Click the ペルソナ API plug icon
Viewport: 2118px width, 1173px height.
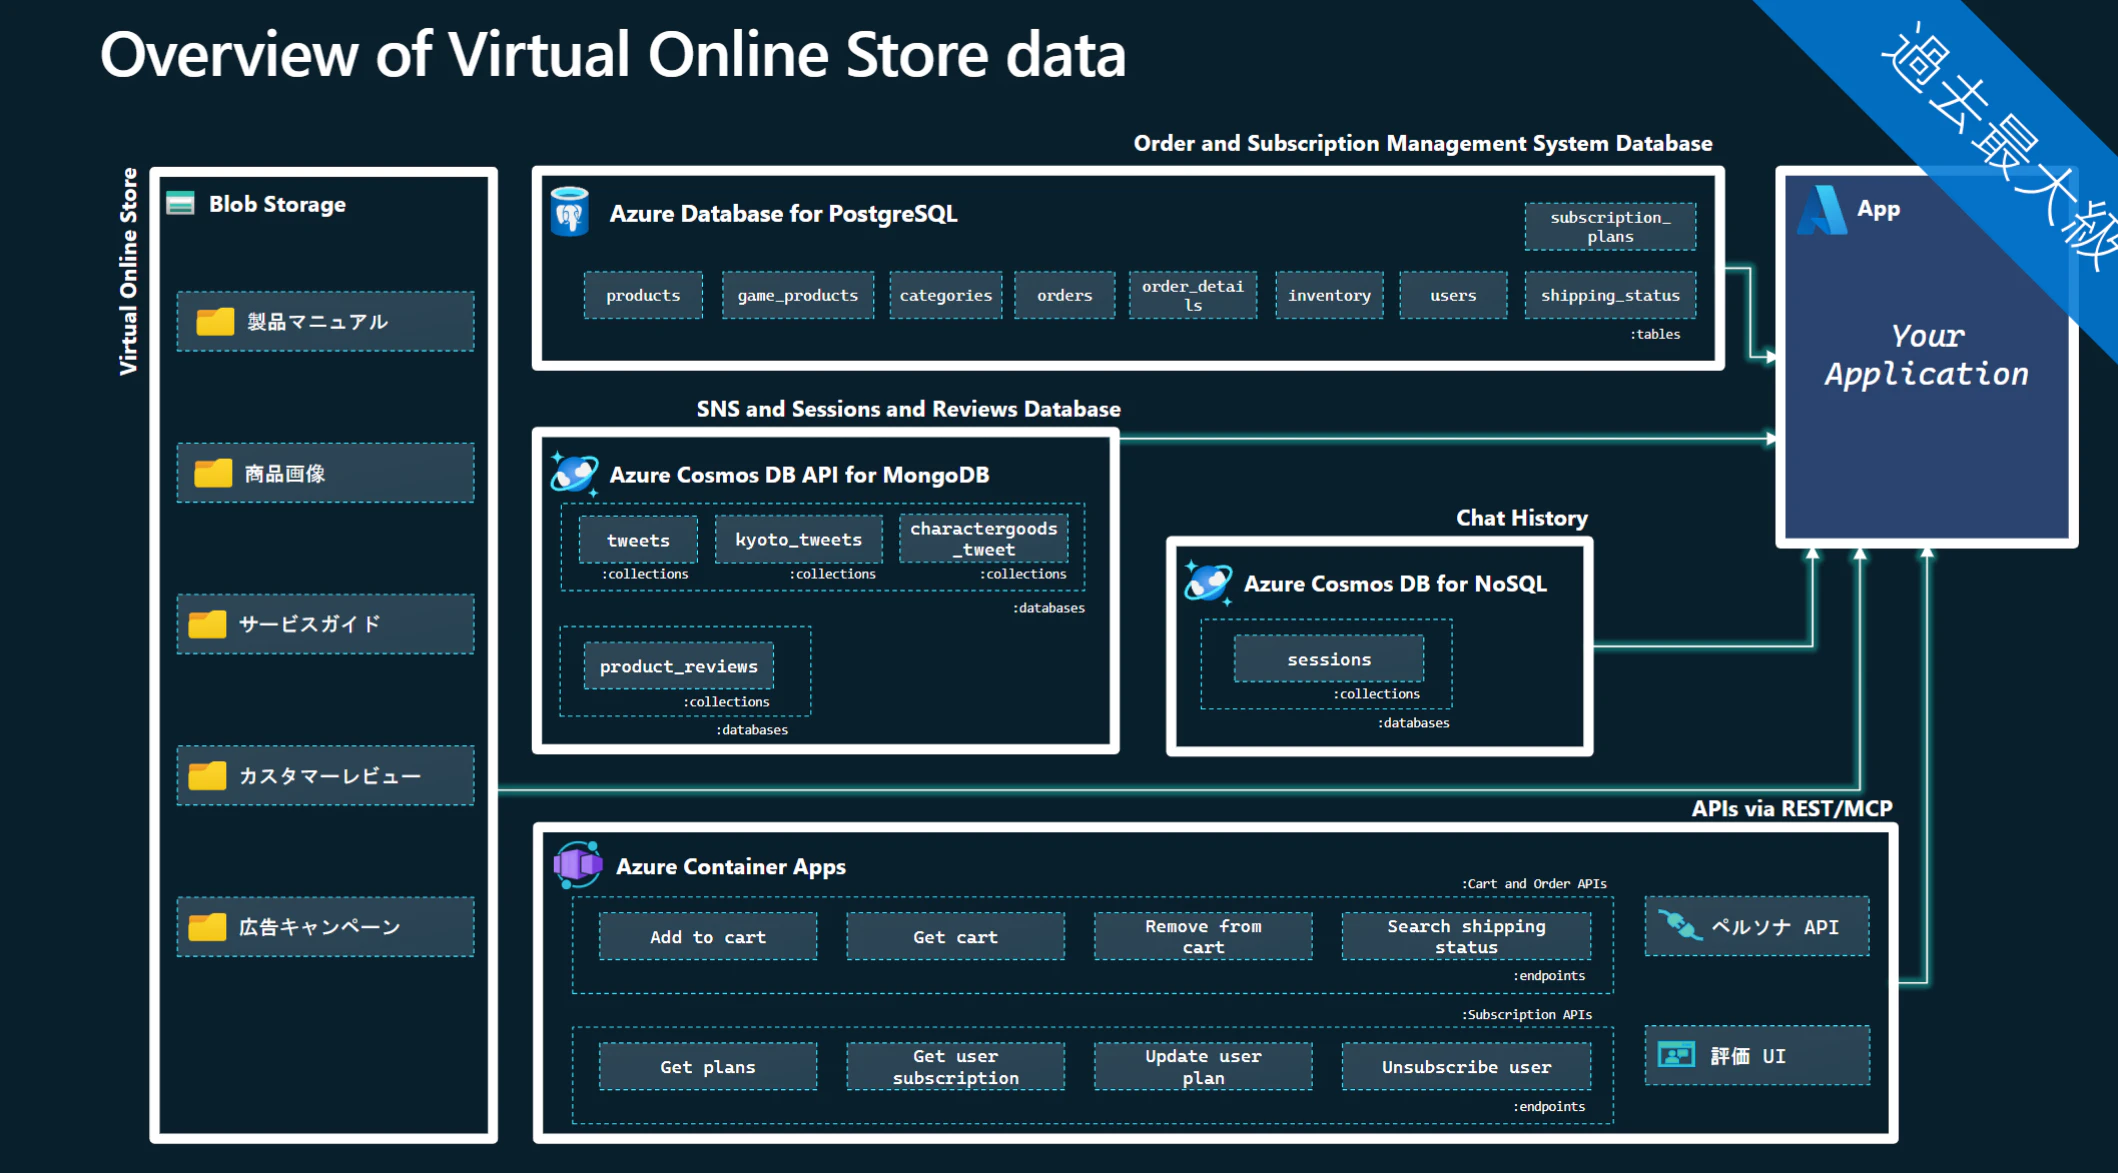1679,926
